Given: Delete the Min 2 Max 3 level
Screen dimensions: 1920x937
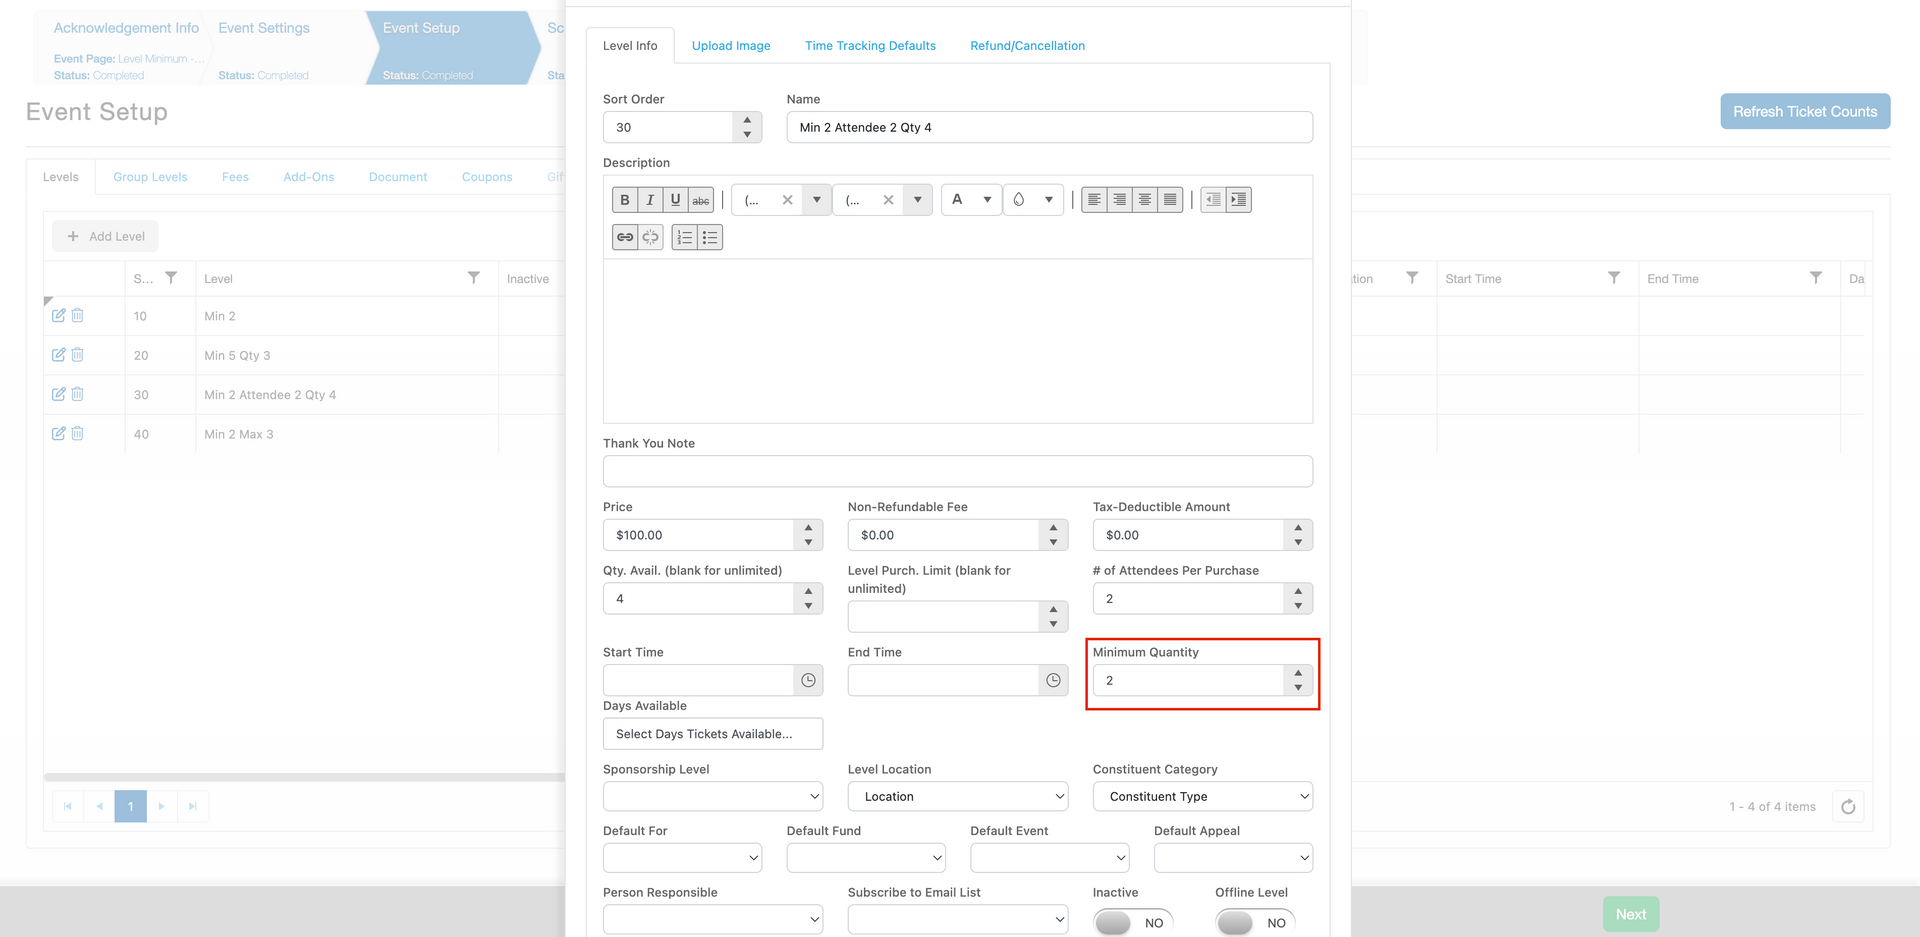Looking at the screenshot, I should pos(77,434).
